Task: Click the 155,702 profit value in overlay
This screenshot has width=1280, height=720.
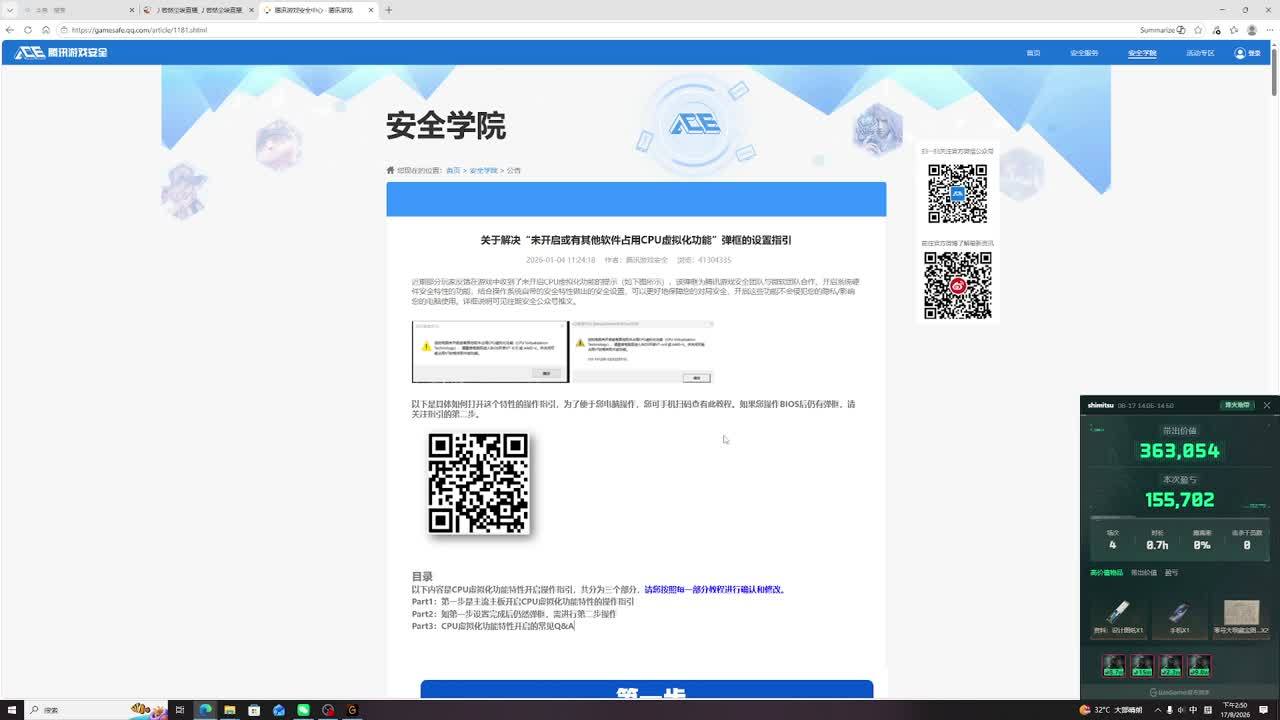Action: pos(1180,500)
